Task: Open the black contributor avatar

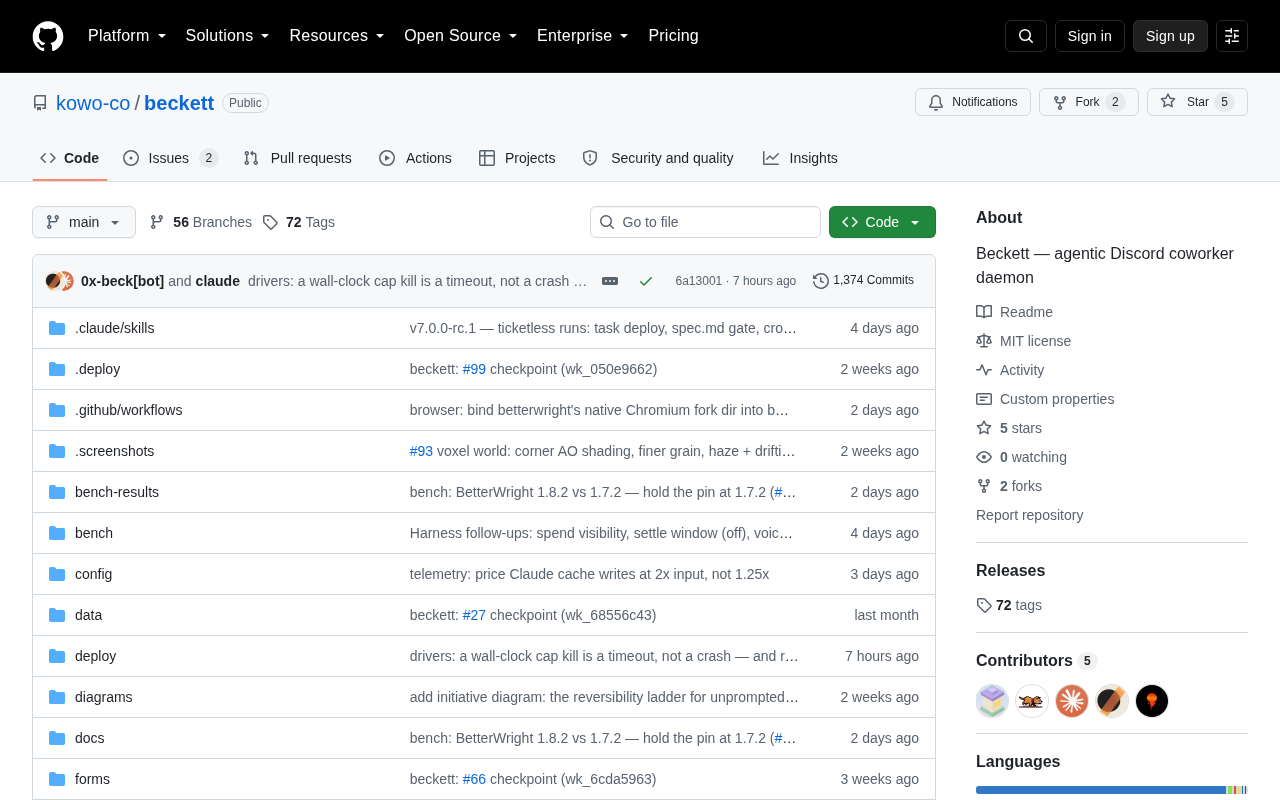Action: click(x=1152, y=701)
